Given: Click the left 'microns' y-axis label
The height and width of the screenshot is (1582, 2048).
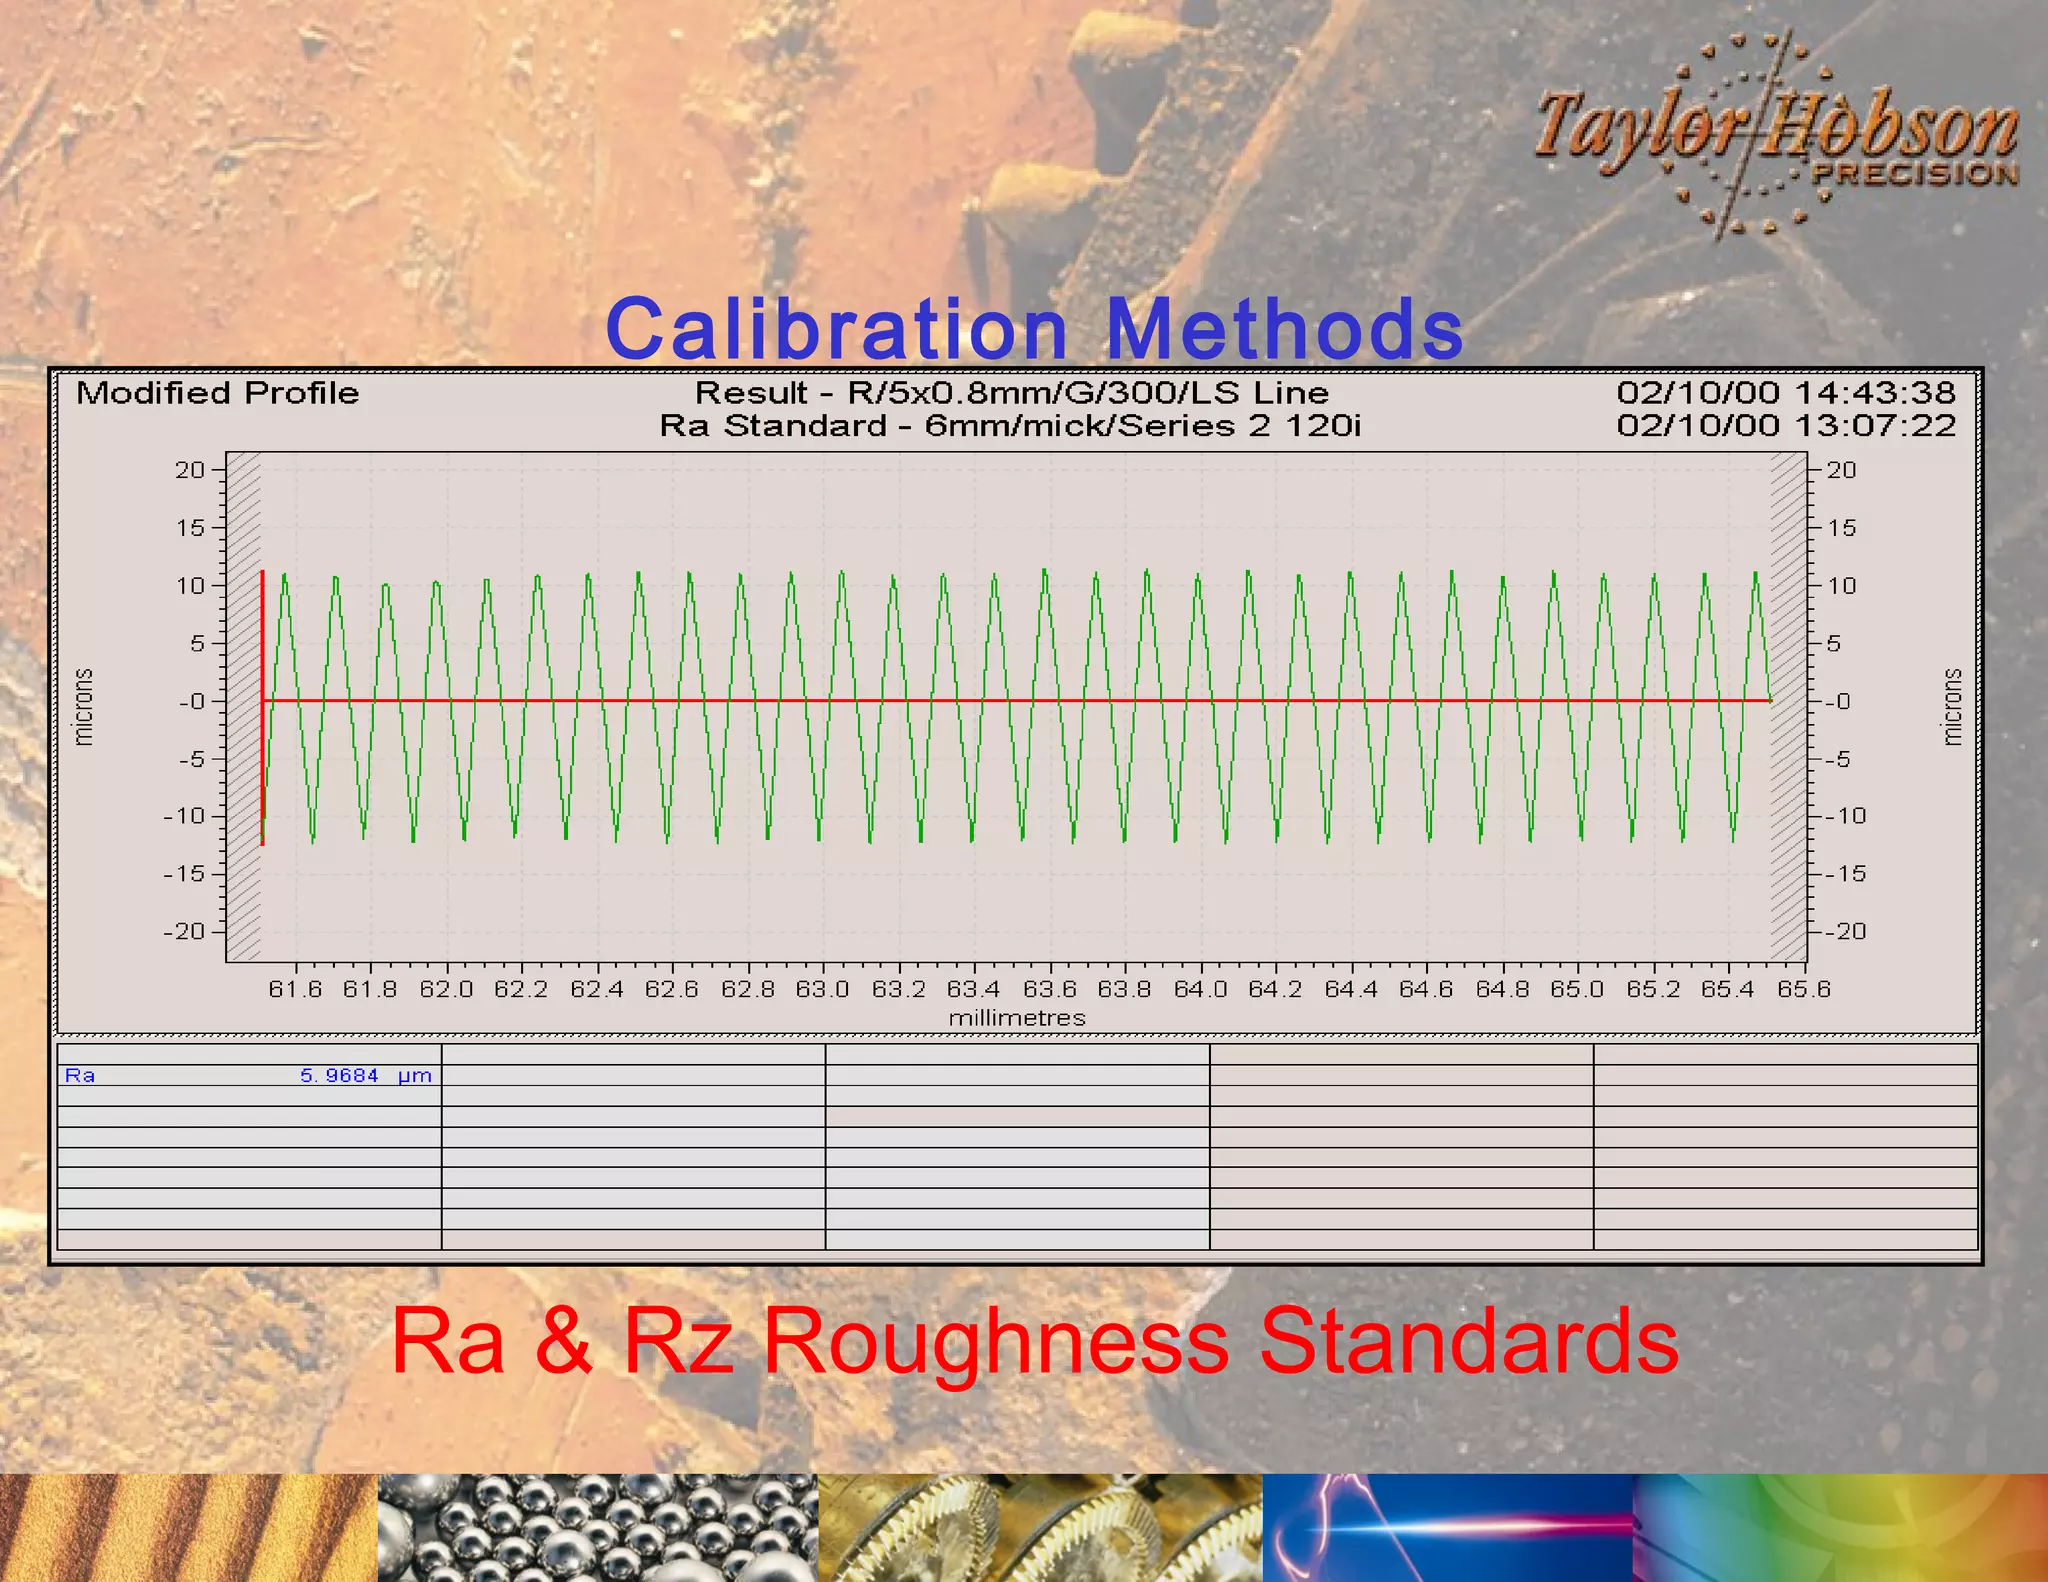Looking at the screenshot, I should pos(84,707).
